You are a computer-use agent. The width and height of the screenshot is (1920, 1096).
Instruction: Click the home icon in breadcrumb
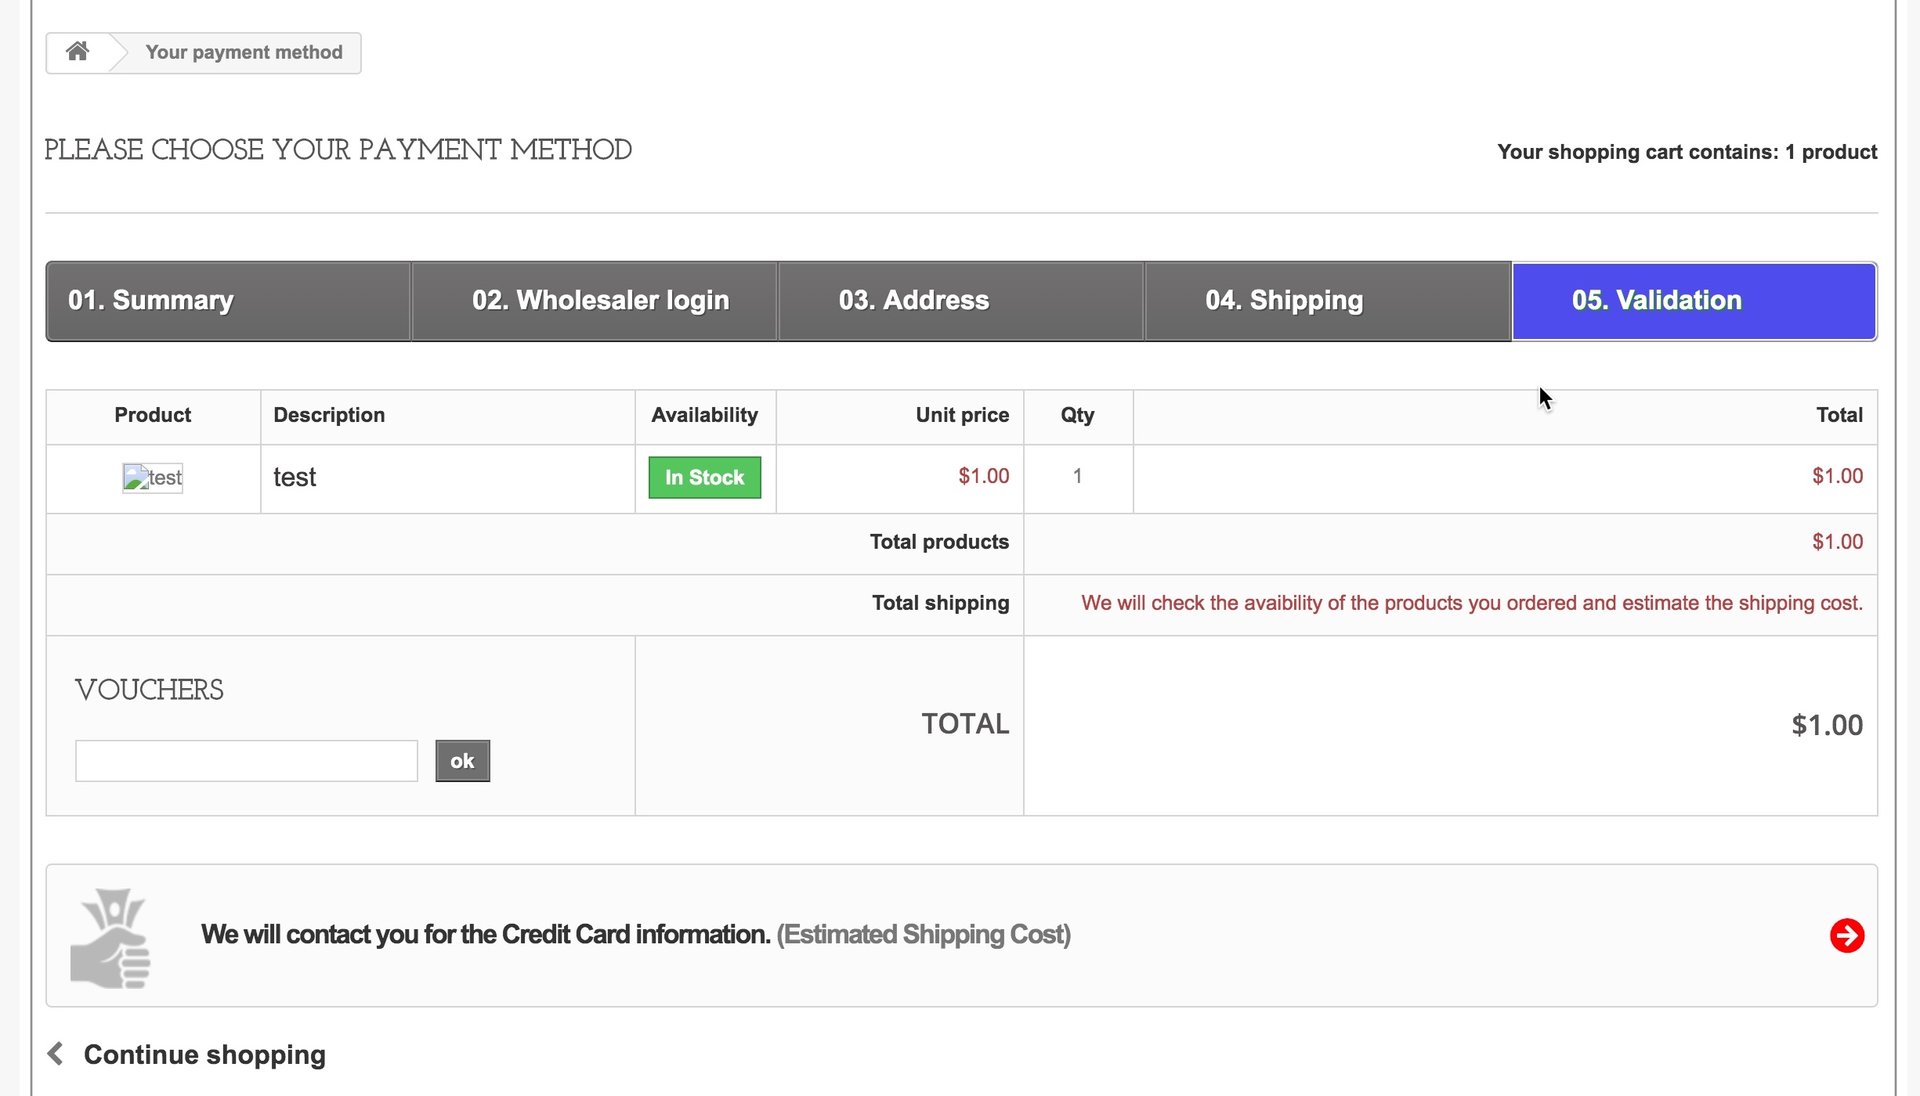77,52
